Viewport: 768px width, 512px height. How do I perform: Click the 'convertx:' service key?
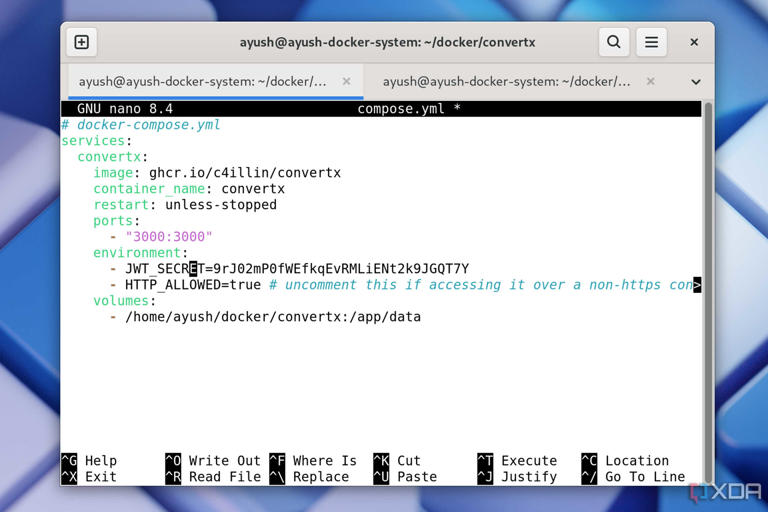click(113, 157)
